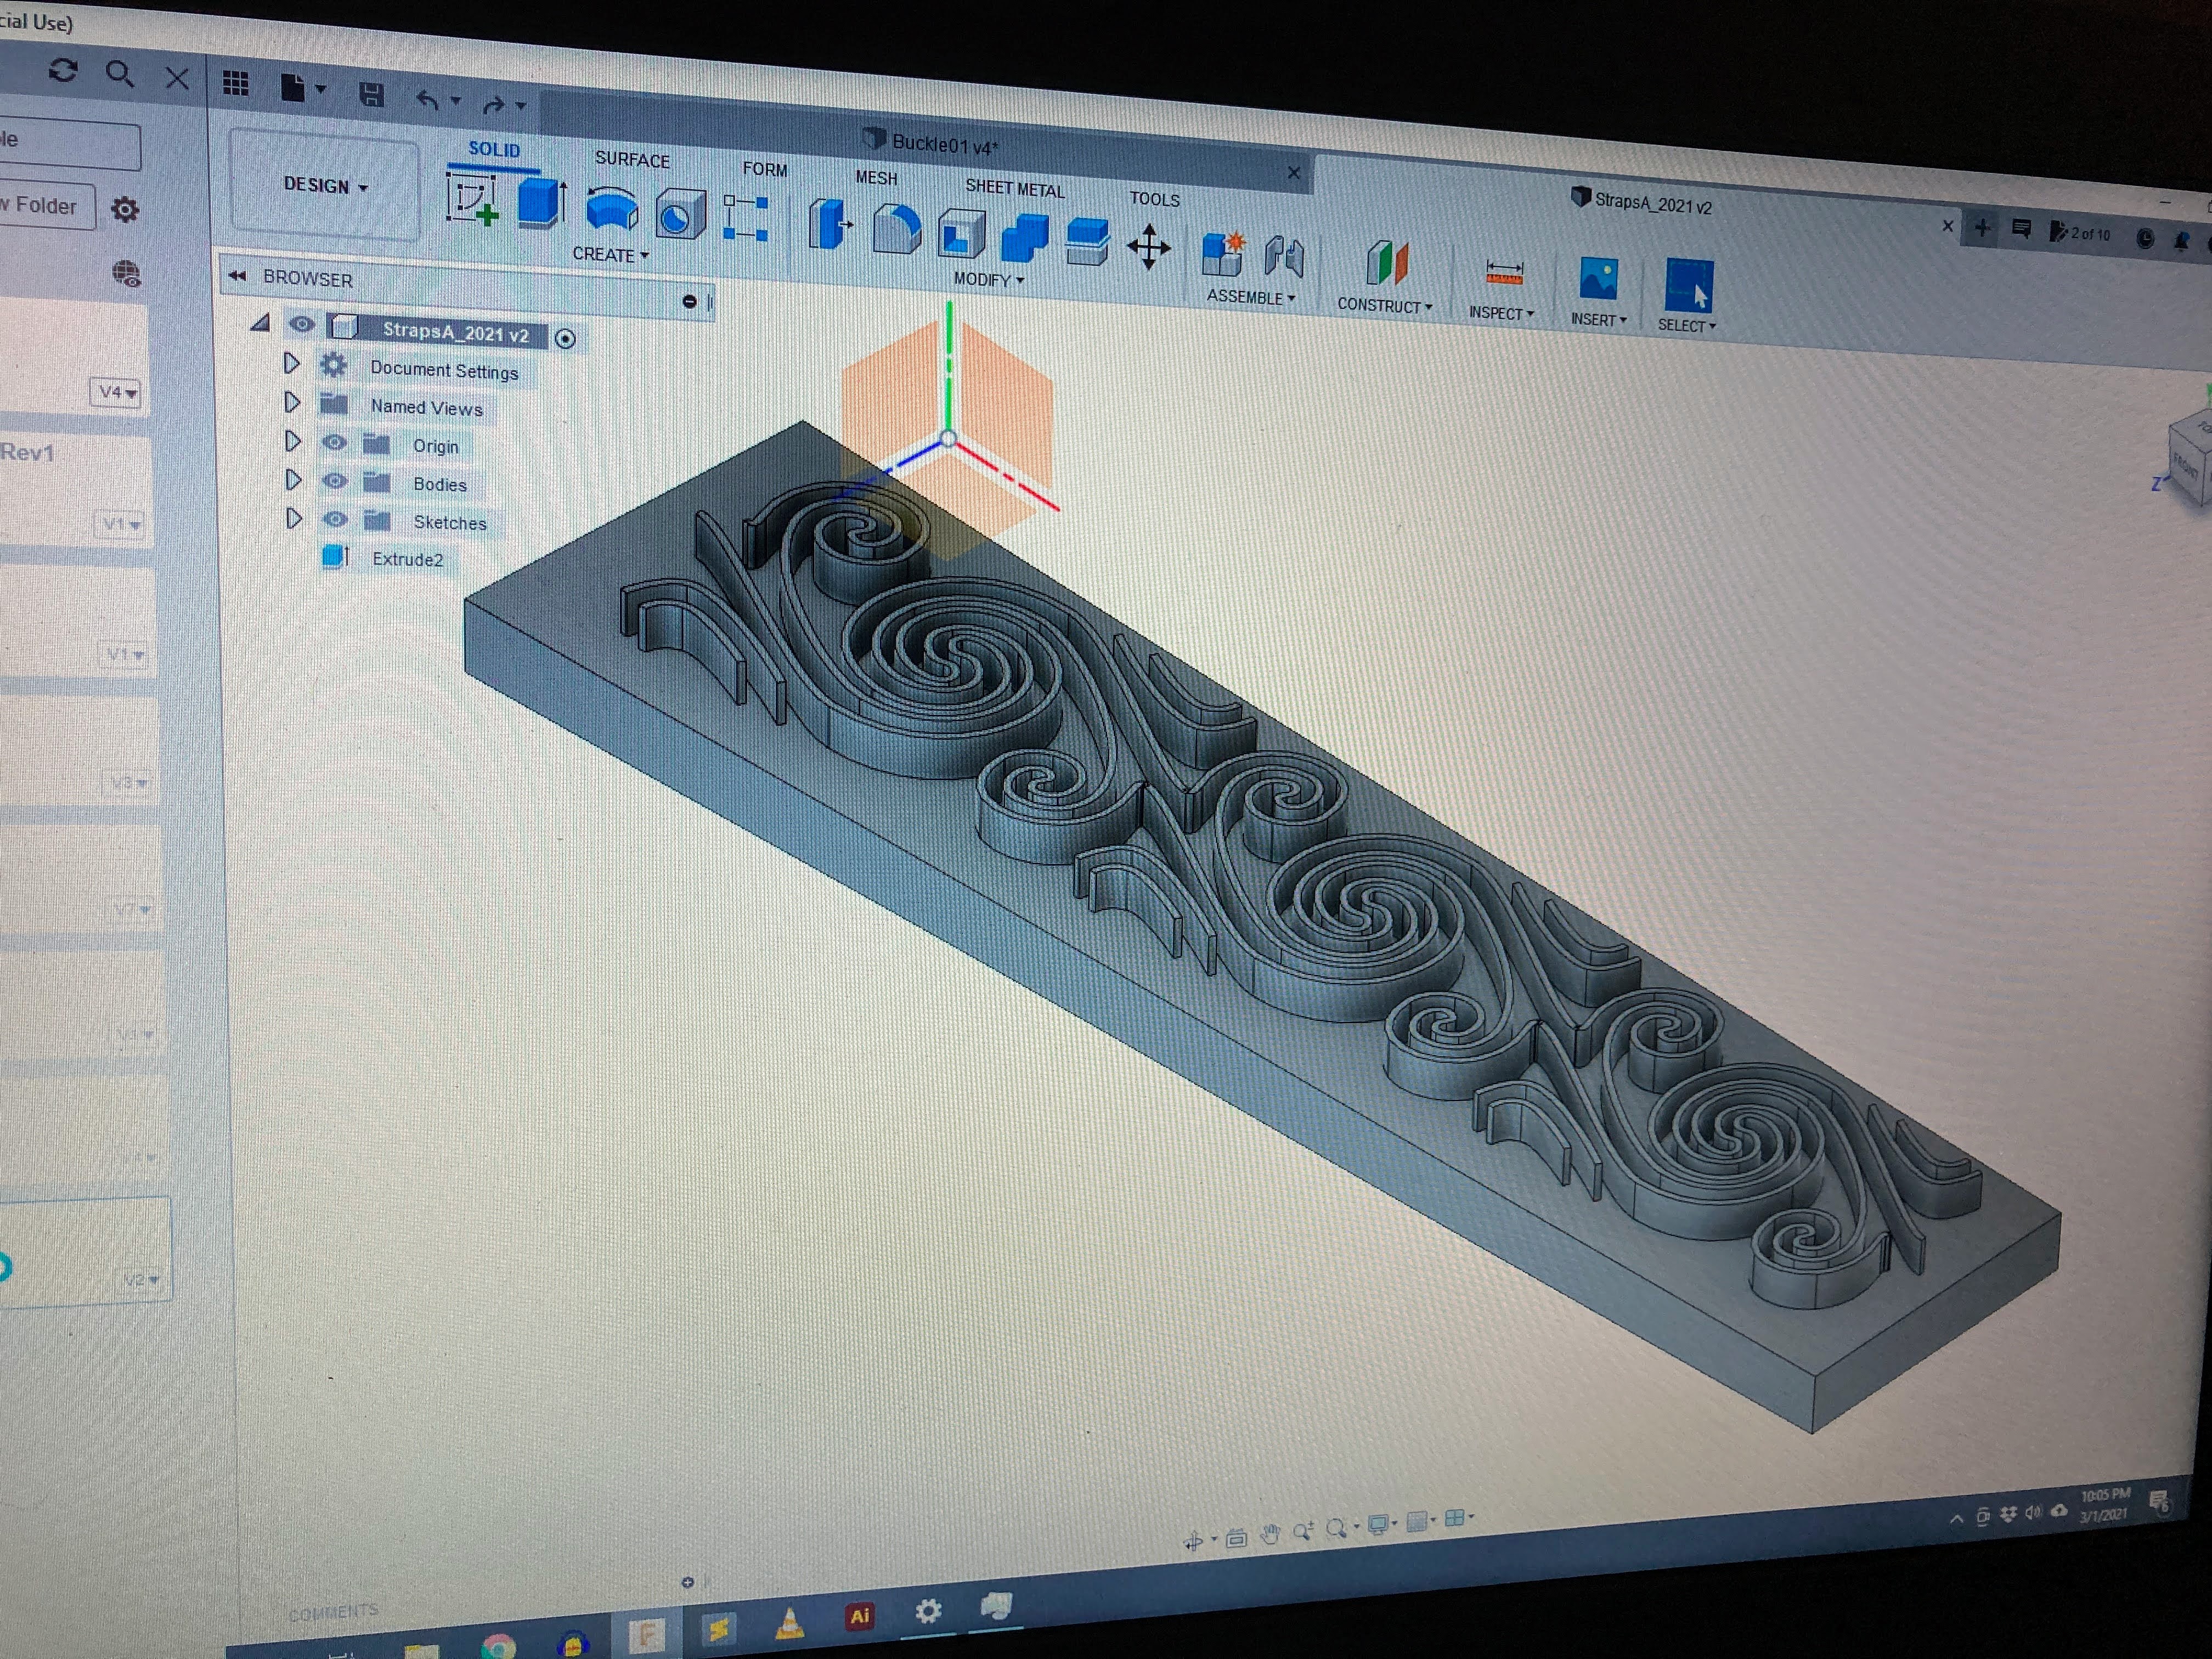This screenshot has width=2212, height=1659.
Task: Select the Hole tool
Action: coord(680,215)
